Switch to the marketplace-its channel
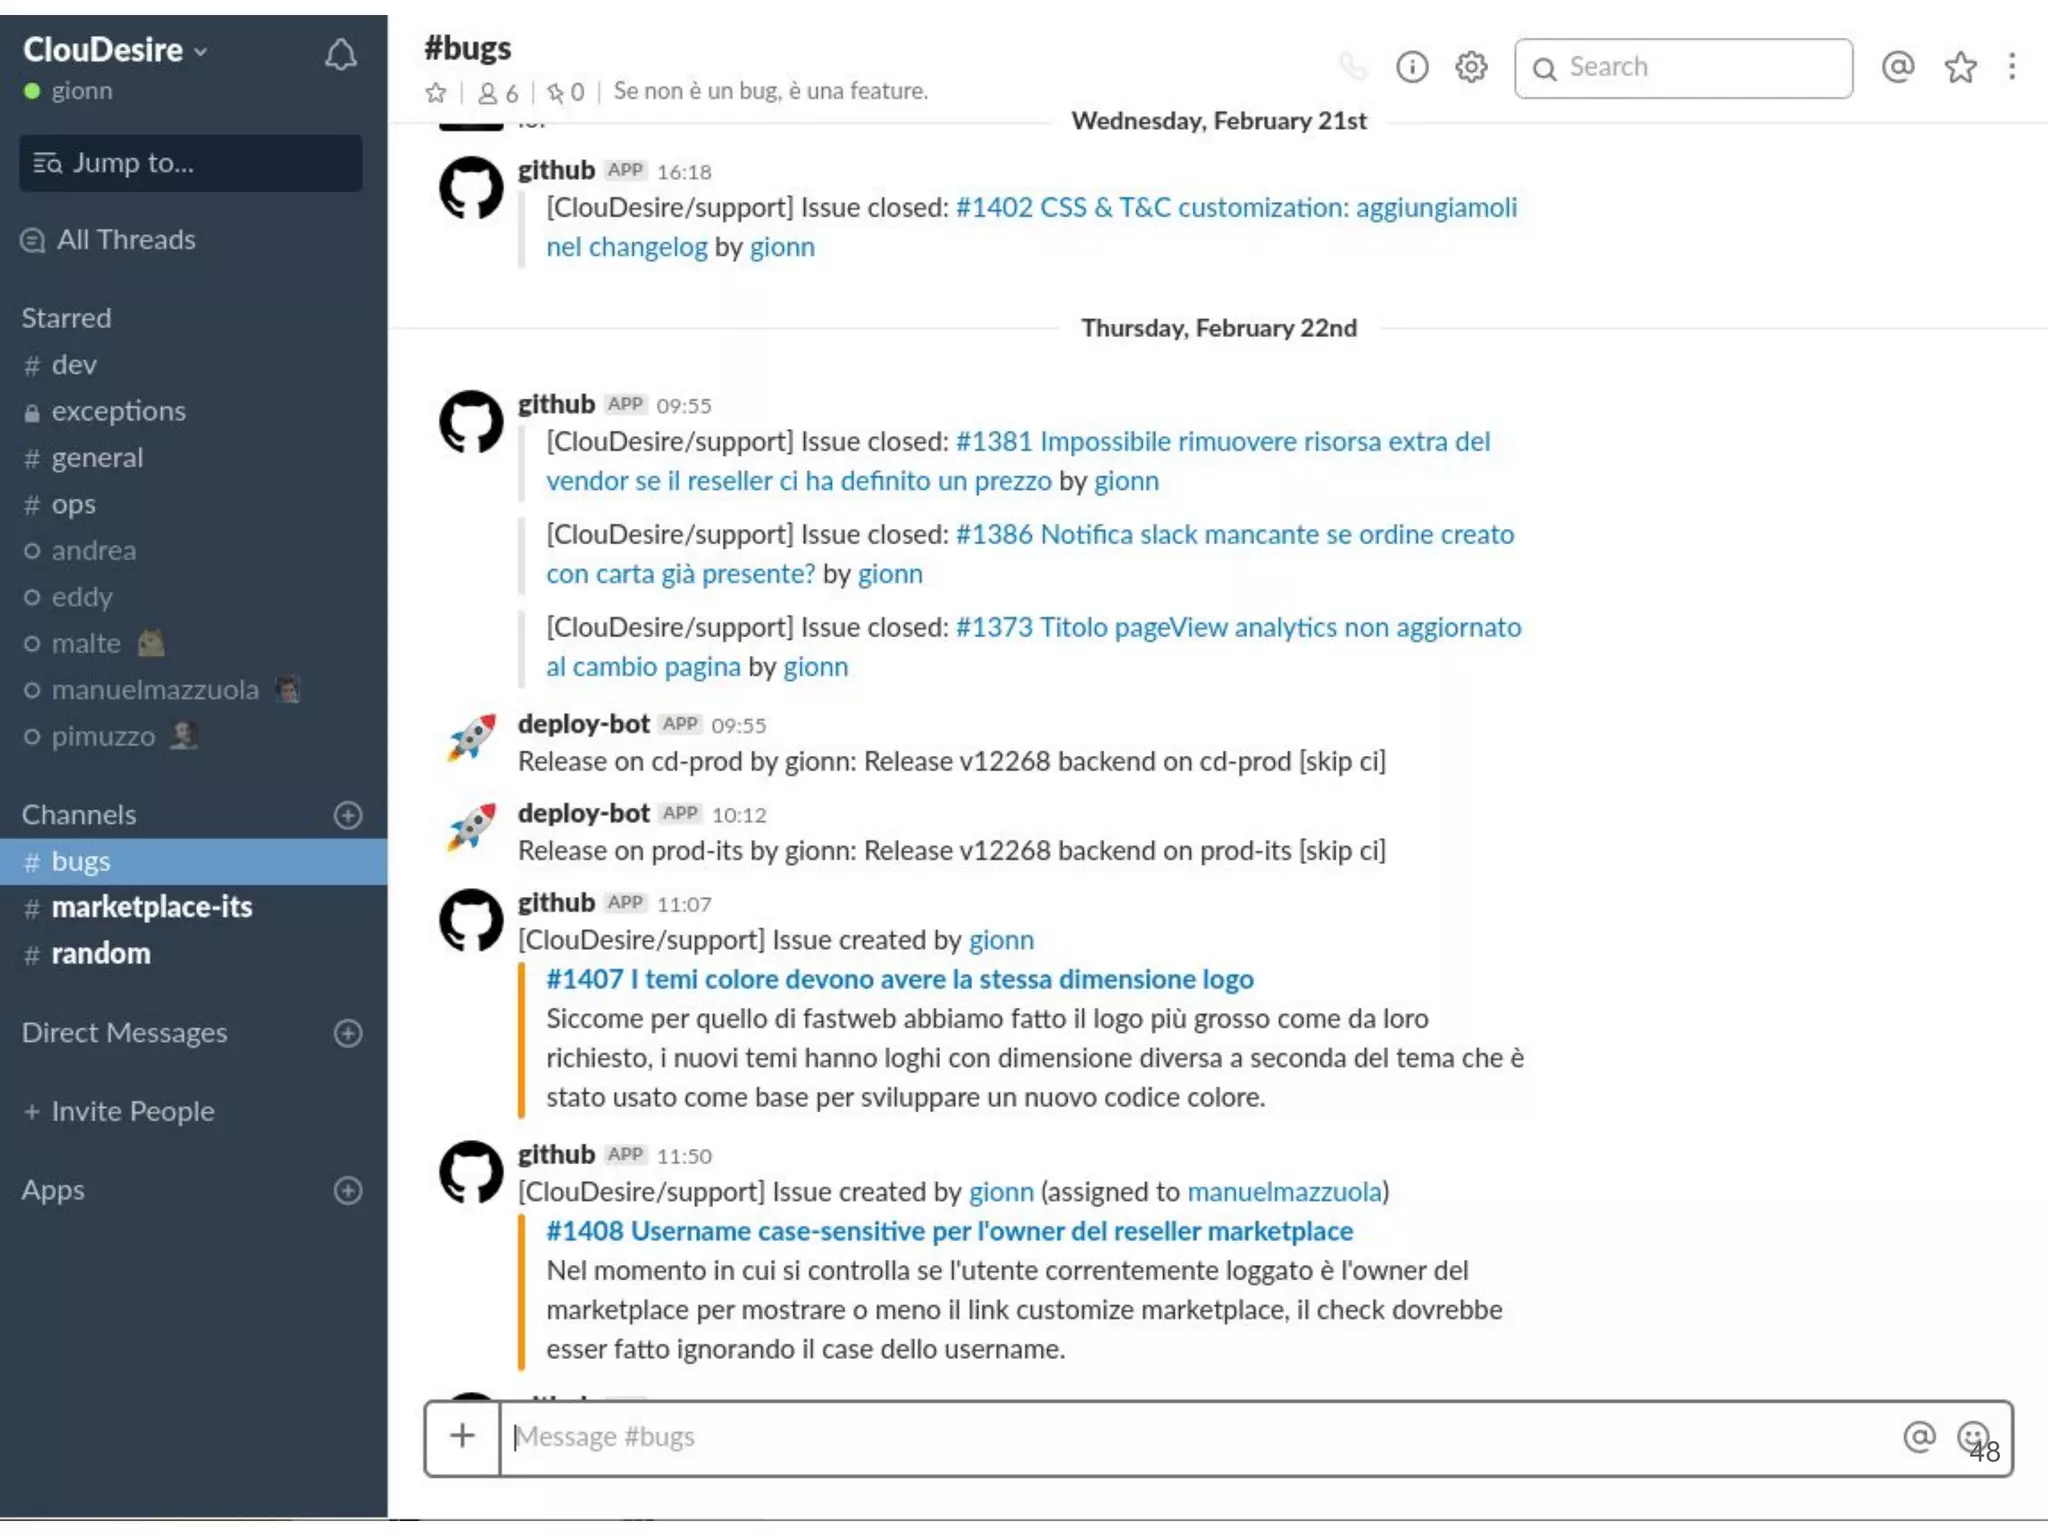 151,907
